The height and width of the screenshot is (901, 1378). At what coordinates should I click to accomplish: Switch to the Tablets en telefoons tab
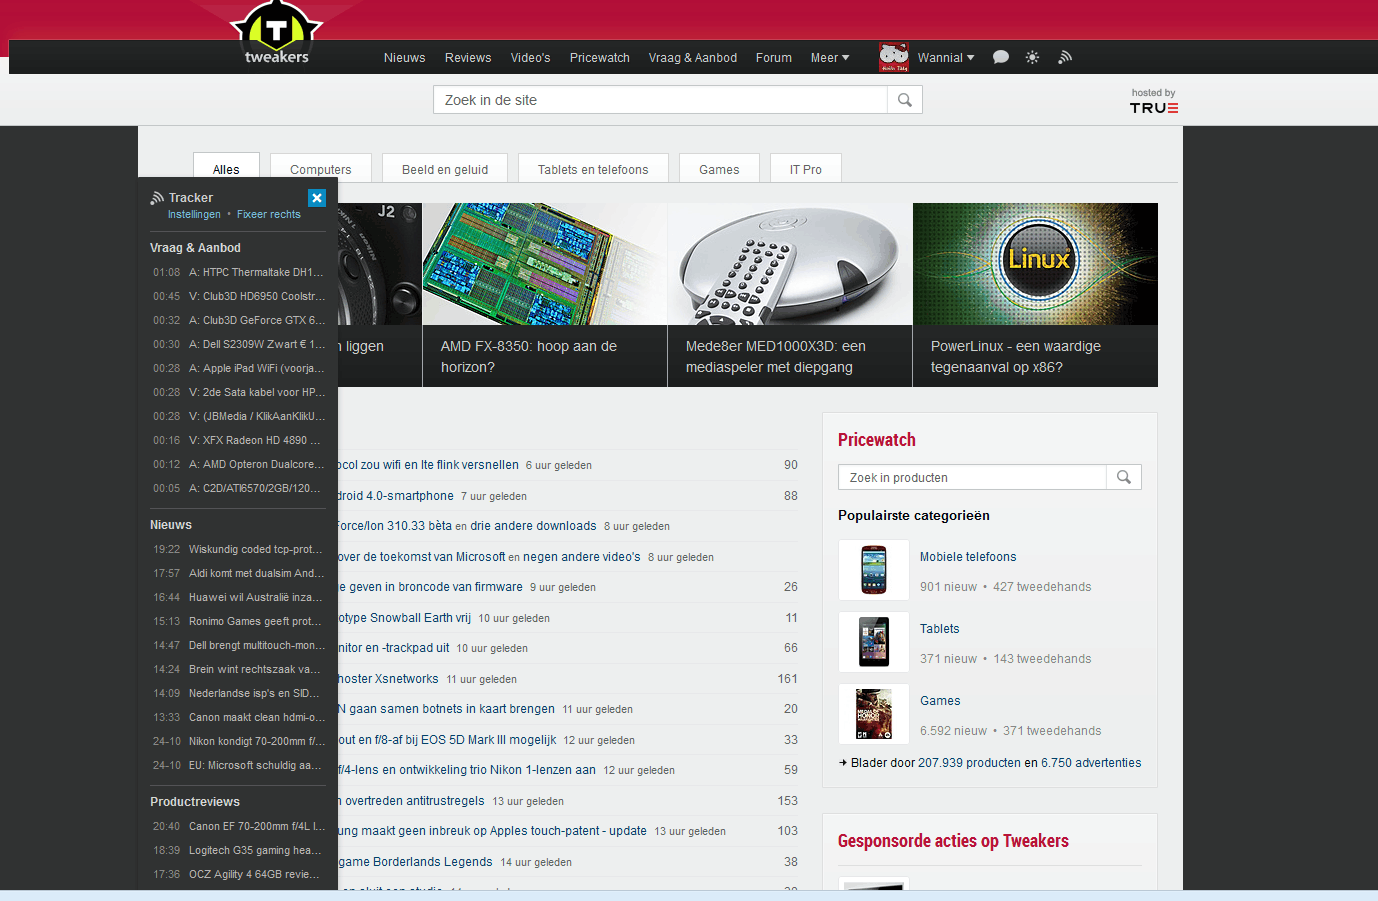pos(593,168)
